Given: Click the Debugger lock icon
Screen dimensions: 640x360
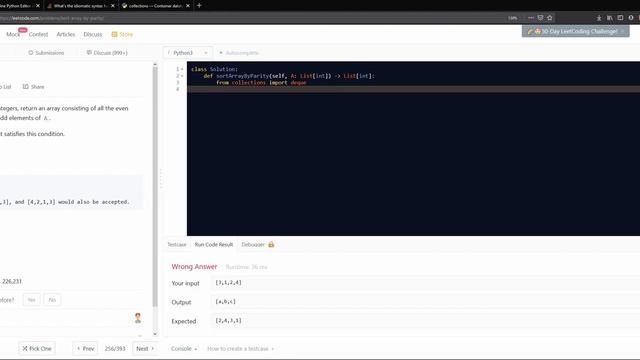Looking at the screenshot, I should 271,244.
